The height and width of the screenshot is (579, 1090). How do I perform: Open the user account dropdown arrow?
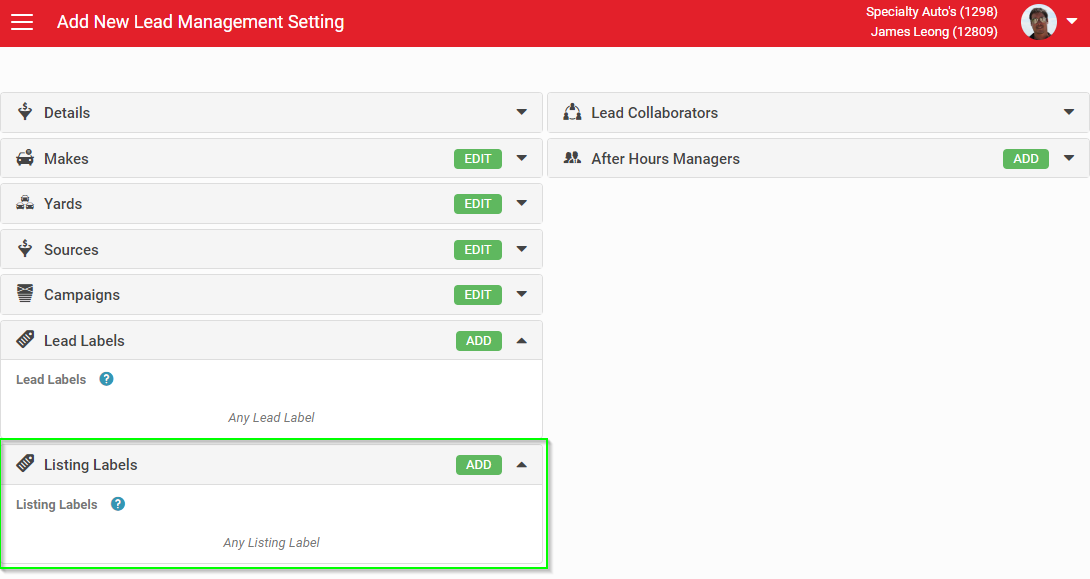point(1072,22)
